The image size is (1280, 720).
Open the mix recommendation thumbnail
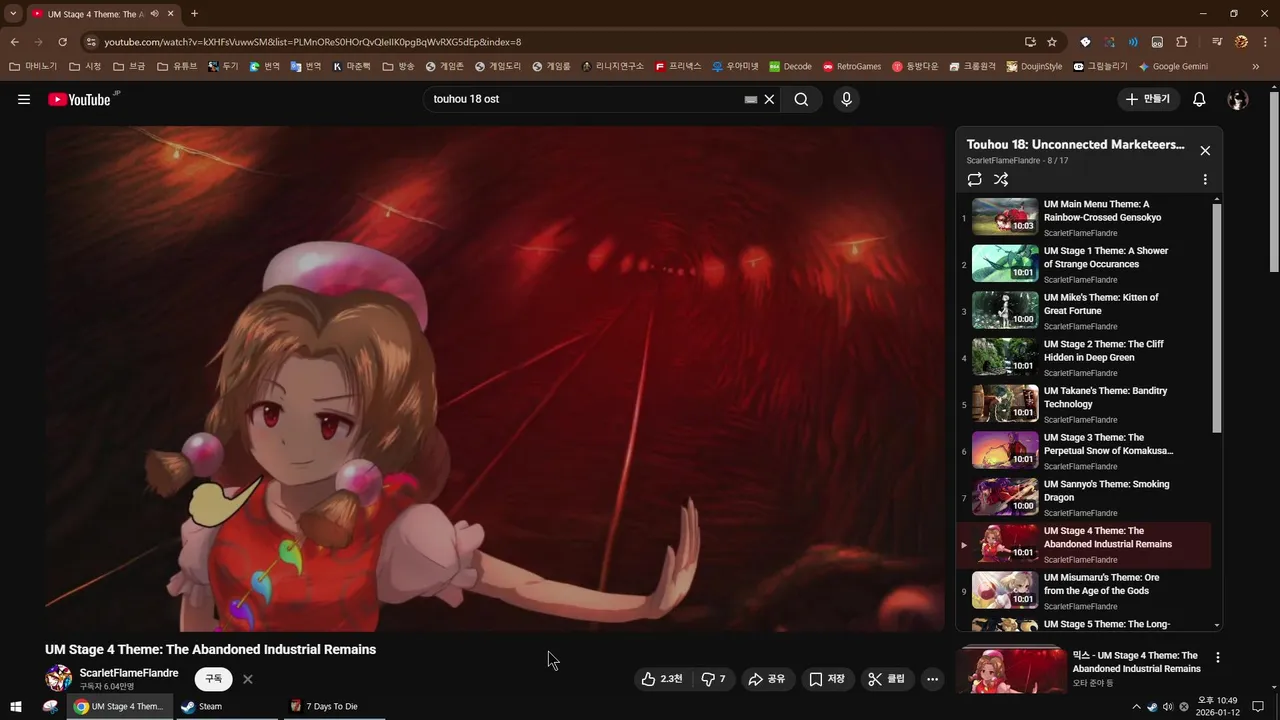[x=1011, y=671]
